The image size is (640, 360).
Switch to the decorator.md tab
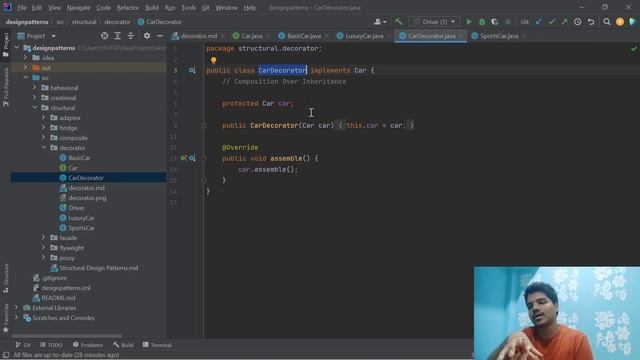pyautogui.click(x=198, y=36)
